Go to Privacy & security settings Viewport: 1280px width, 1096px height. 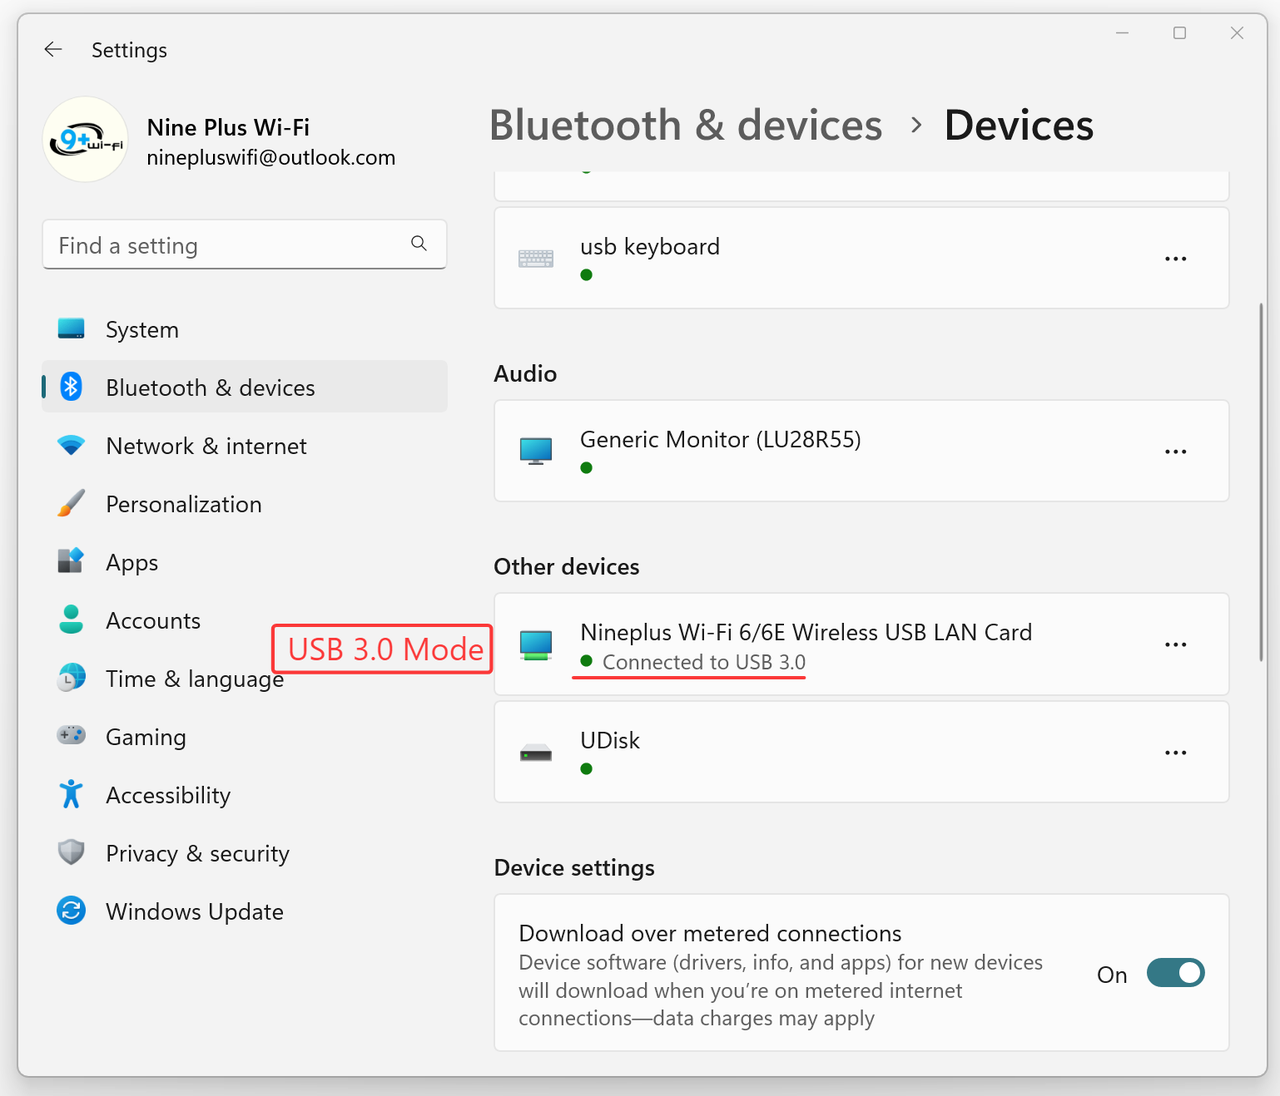[x=244, y=852]
